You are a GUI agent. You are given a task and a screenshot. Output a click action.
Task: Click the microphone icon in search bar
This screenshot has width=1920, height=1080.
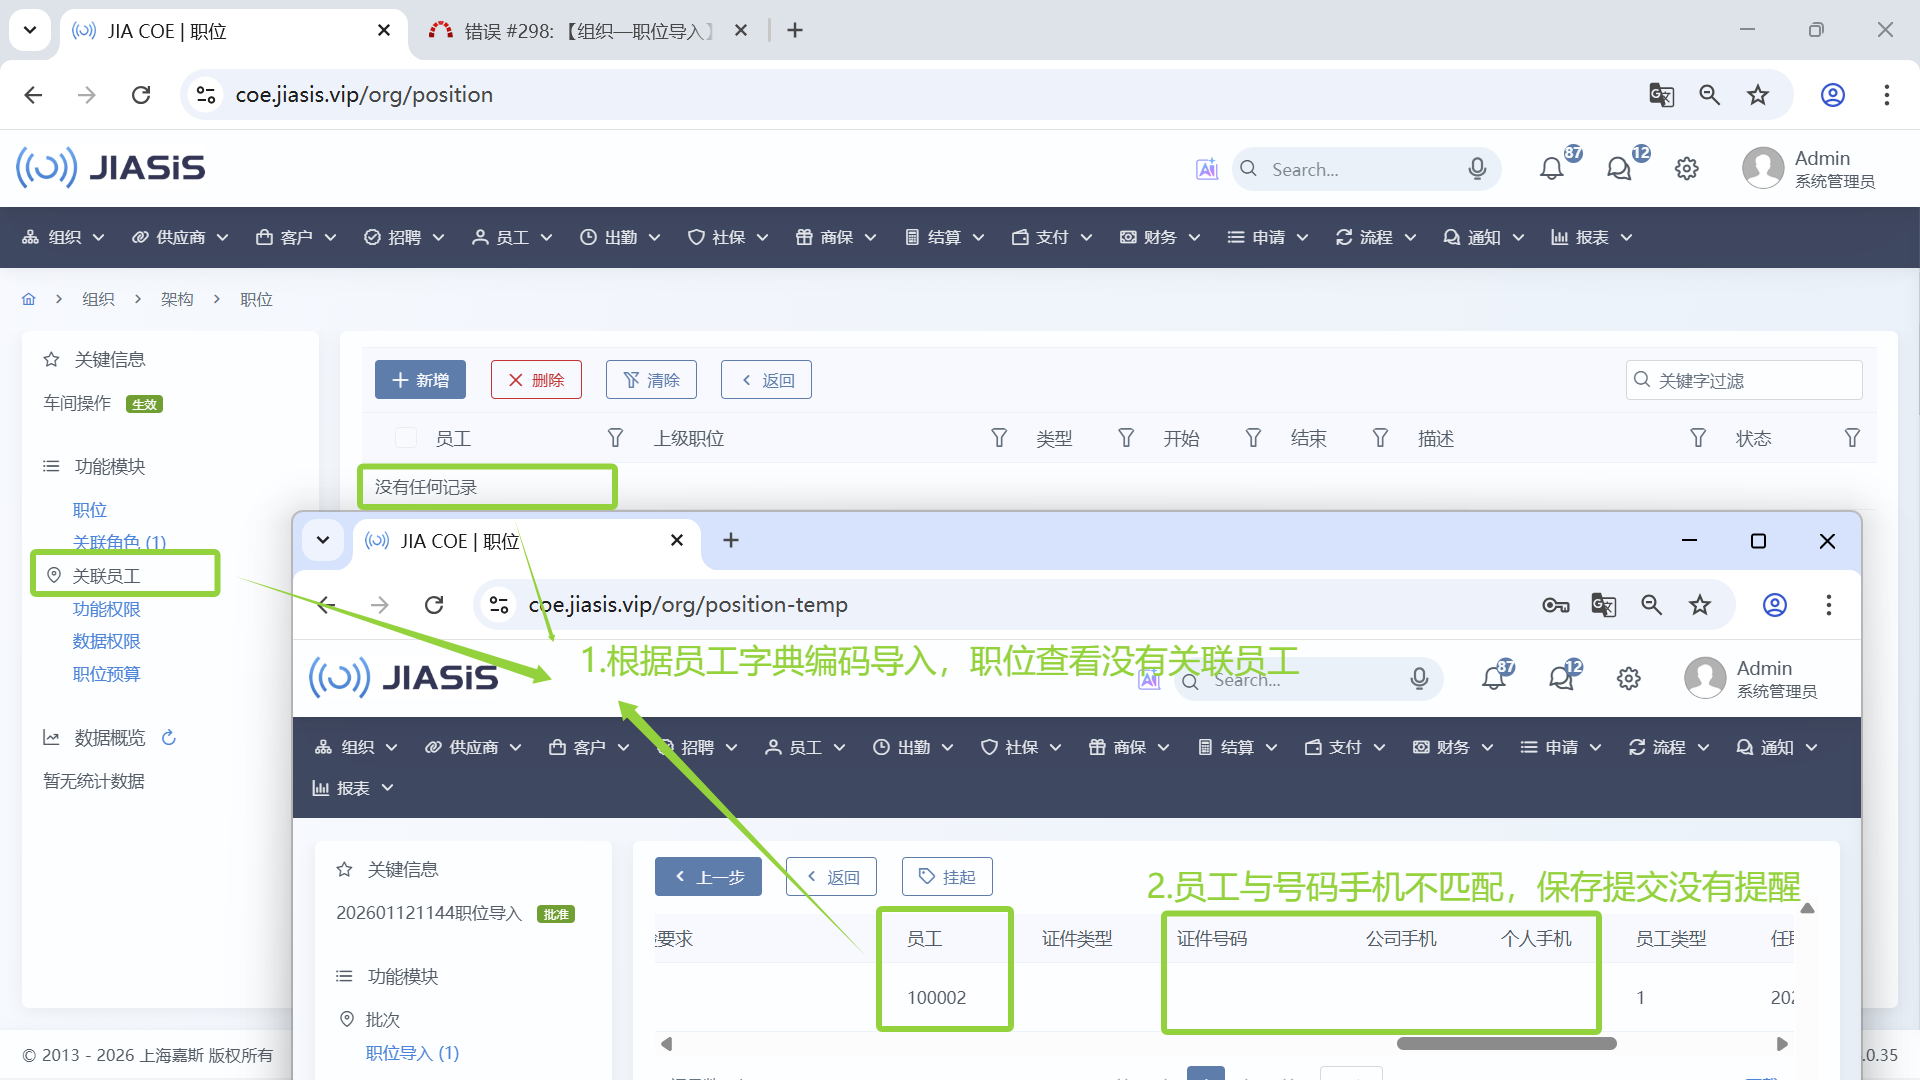tap(1477, 169)
